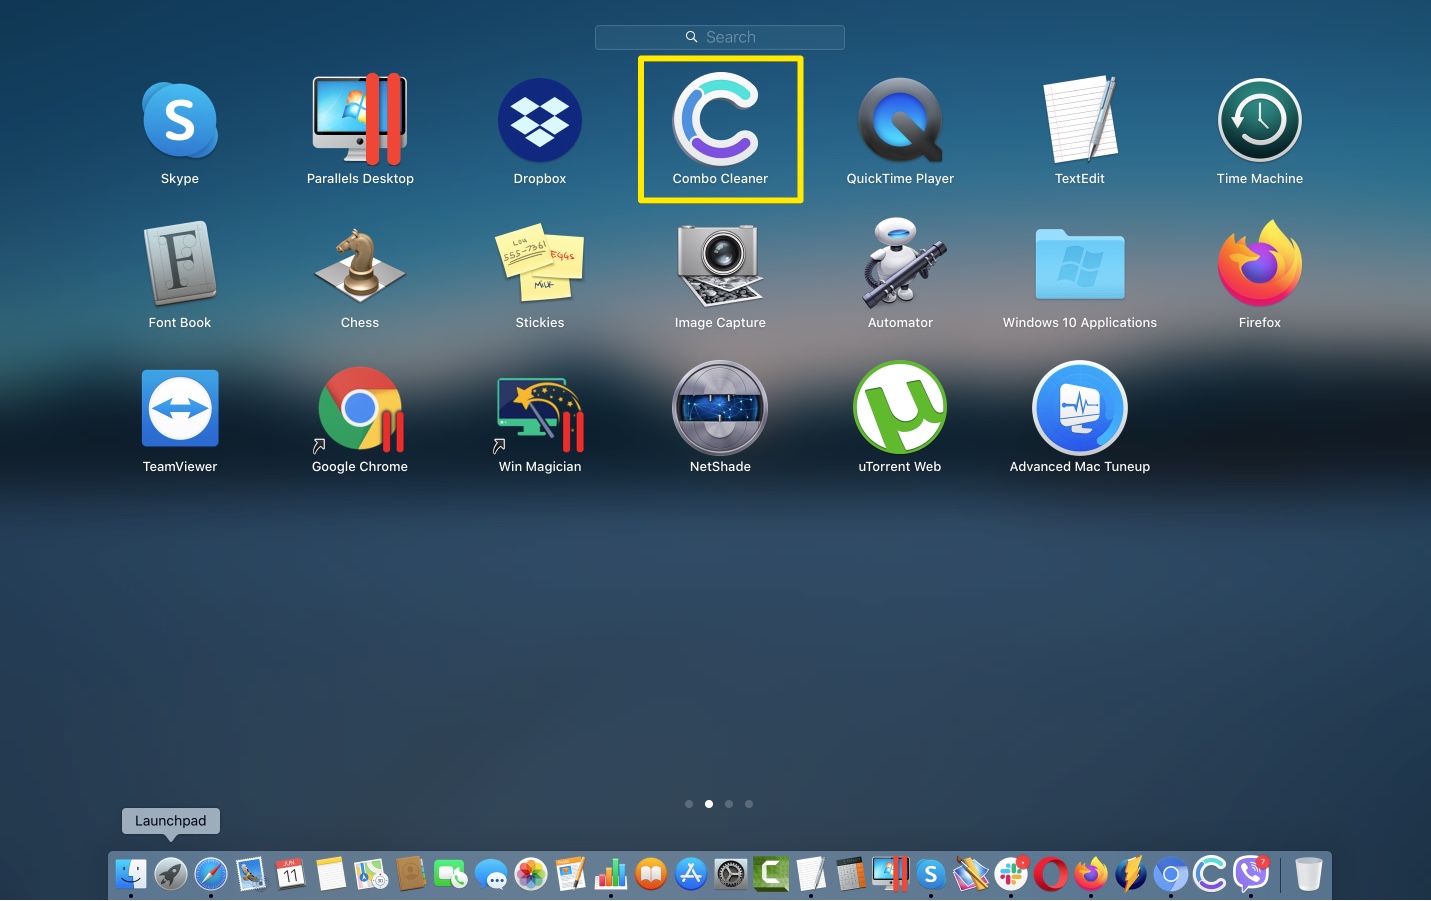Click the Launchpad search field
The image size is (1431, 901).
coord(720,37)
